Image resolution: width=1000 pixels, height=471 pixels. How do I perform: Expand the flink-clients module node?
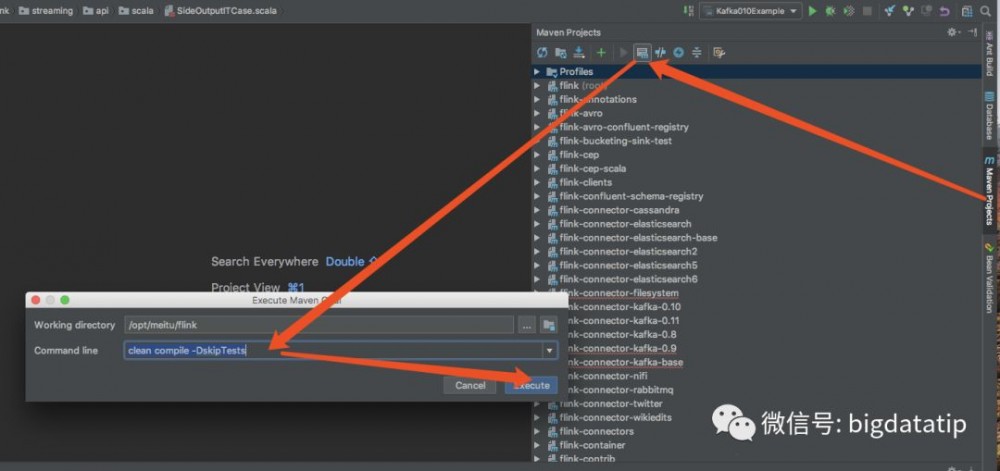coord(537,182)
